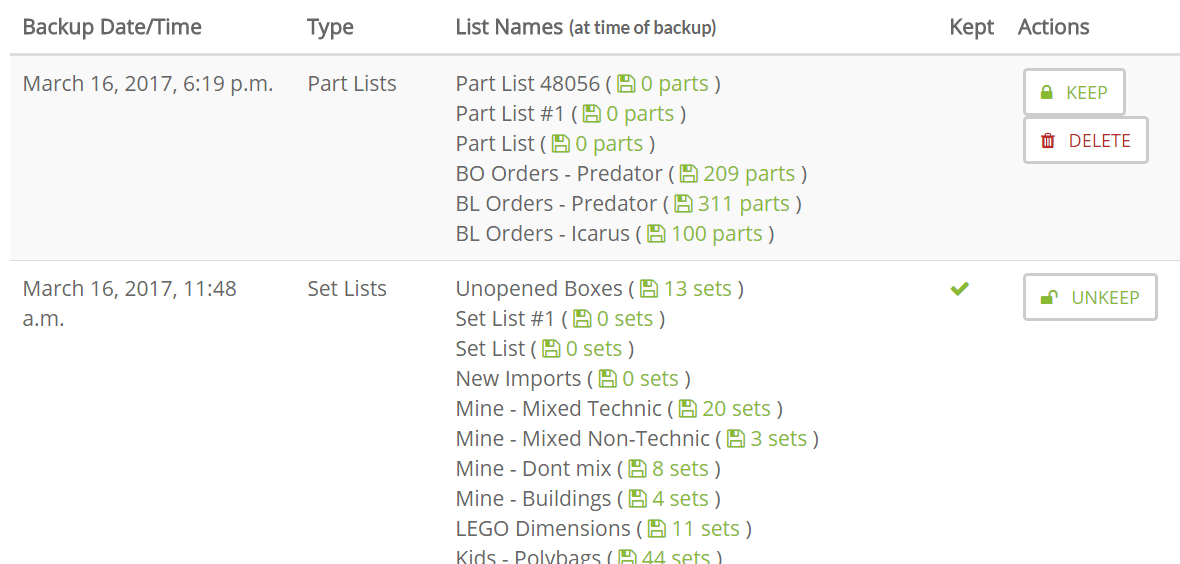
Task: Click save icon for LEGO Dimensions
Action: [657, 529]
